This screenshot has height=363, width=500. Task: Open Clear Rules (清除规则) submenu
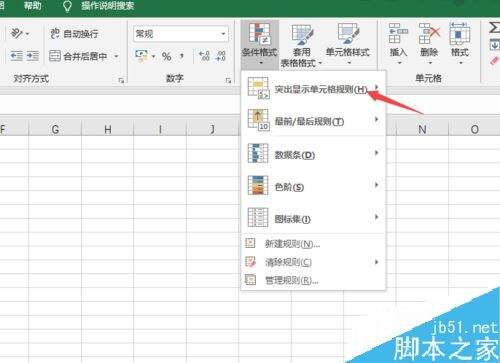point(313,262)
